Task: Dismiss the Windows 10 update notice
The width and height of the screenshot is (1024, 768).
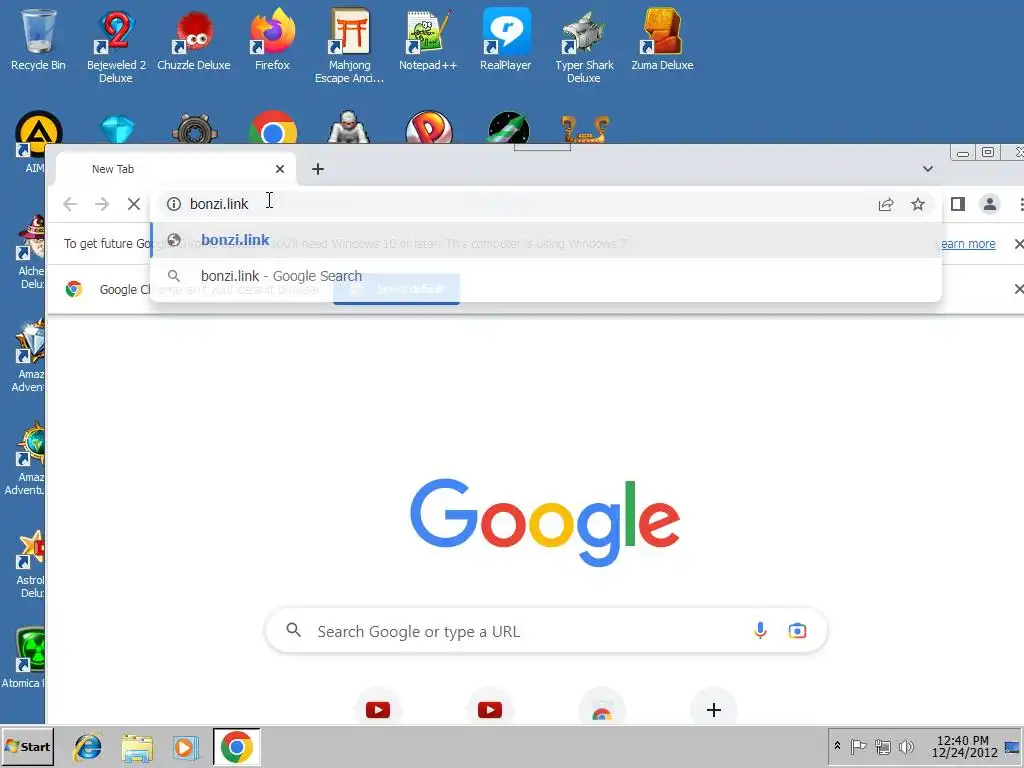Action: [1018, 244]
